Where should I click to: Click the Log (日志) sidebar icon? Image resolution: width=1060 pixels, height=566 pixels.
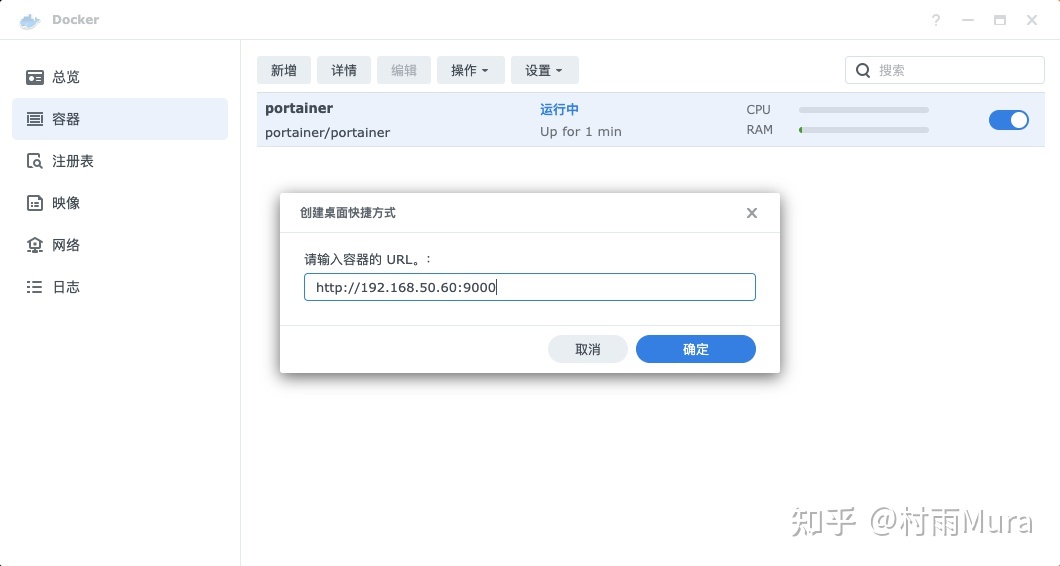[x=35, y=287]
